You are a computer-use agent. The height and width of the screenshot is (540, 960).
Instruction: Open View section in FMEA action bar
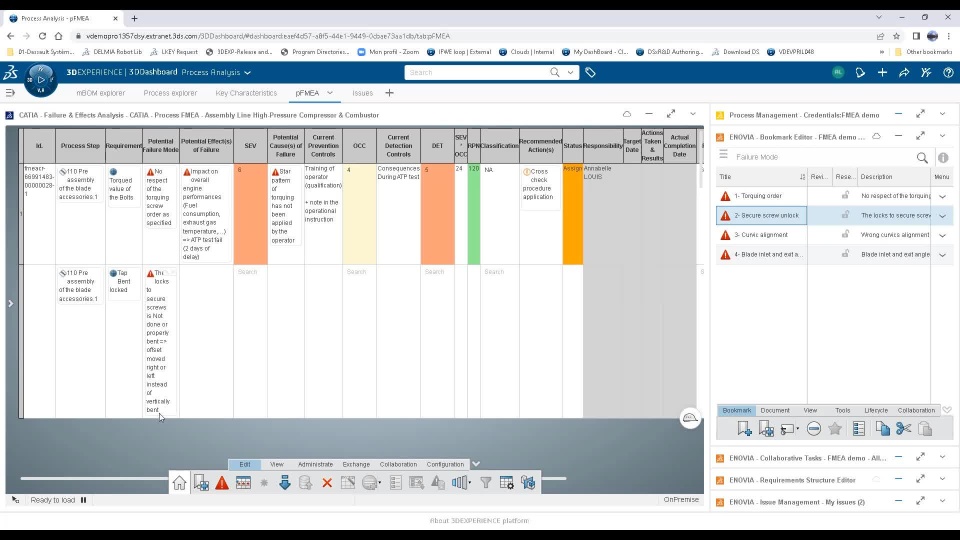(x=277, y=464)
